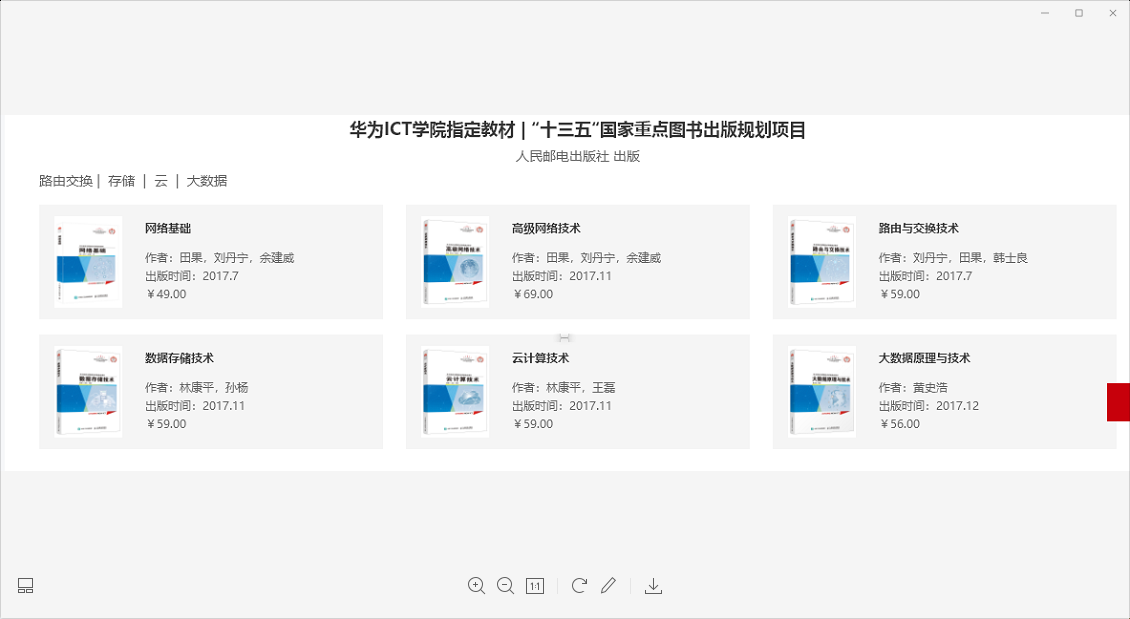Zoom in using the magnifier plus icon
This screenshot has width=1130, height=619.
pyautogui.click(x=476, y=586)
